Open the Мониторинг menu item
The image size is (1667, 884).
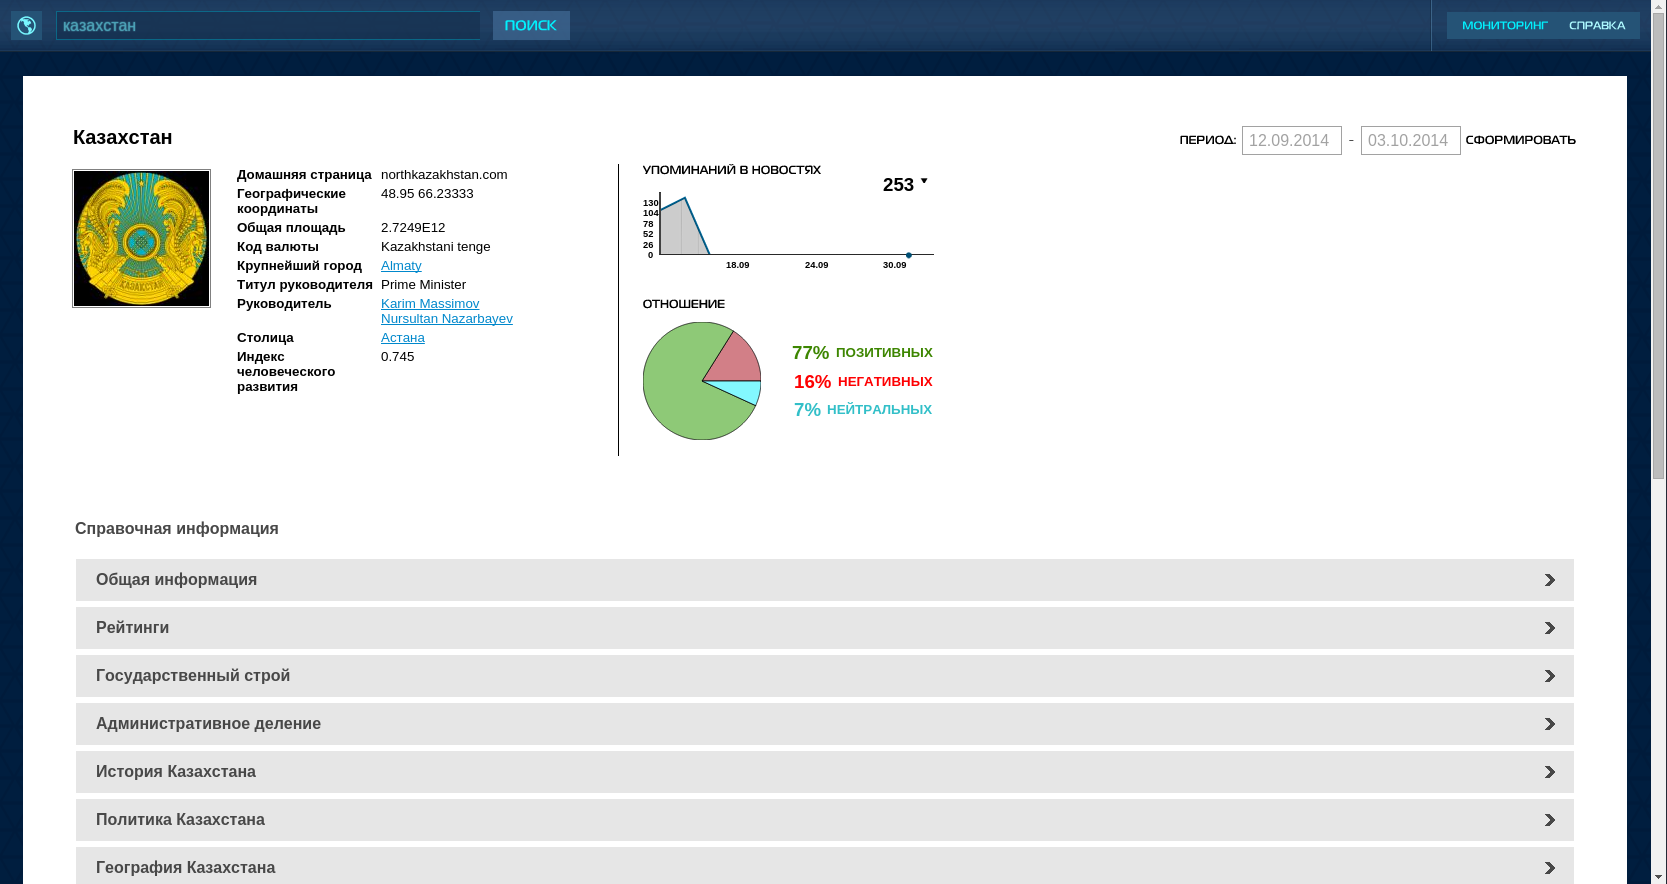[1504, 26]
